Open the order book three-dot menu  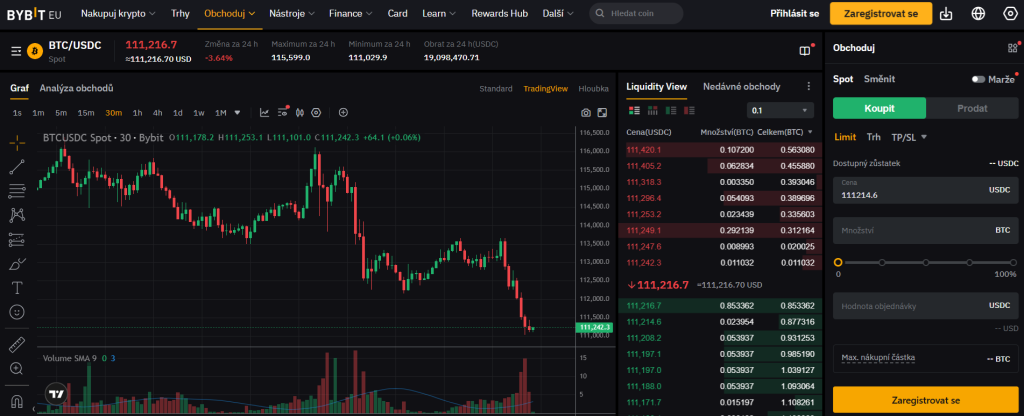tap(808, 86)
